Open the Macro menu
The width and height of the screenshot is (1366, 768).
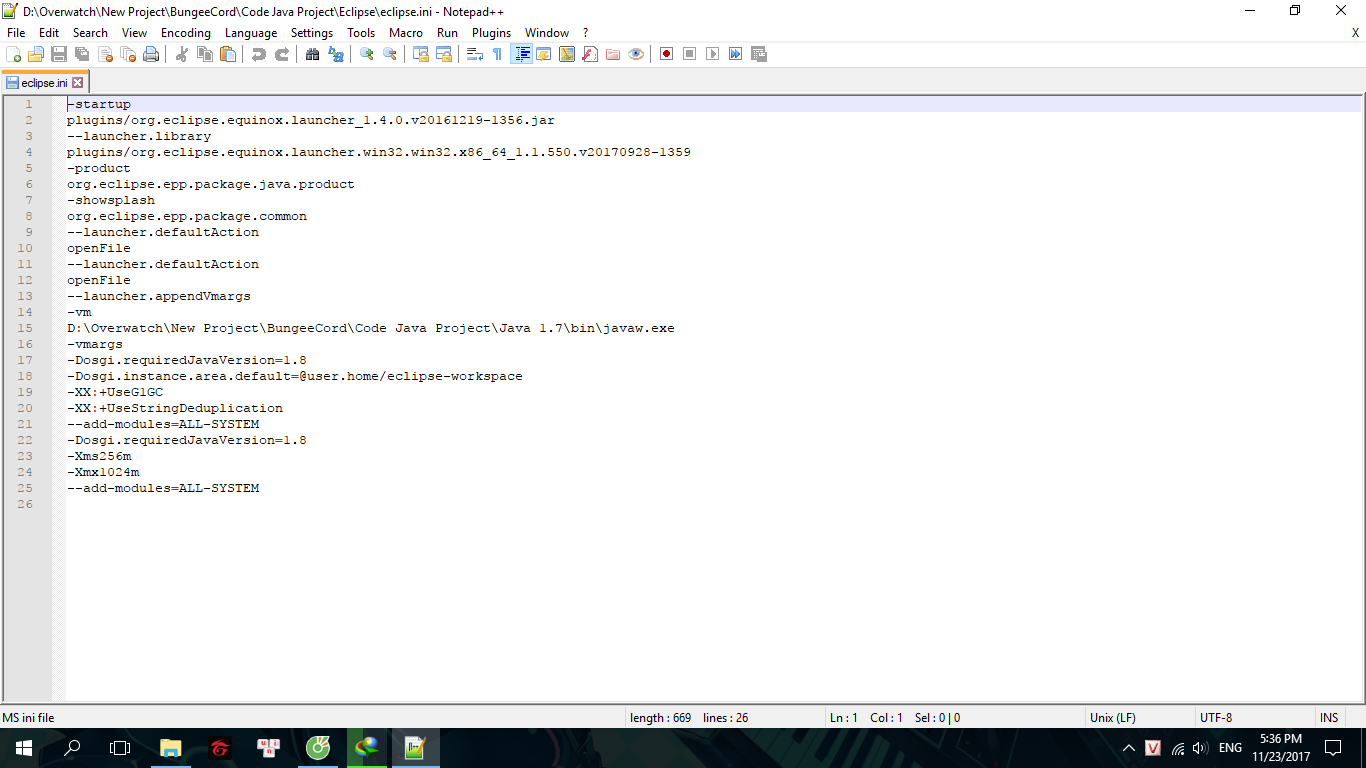[406, 33]
